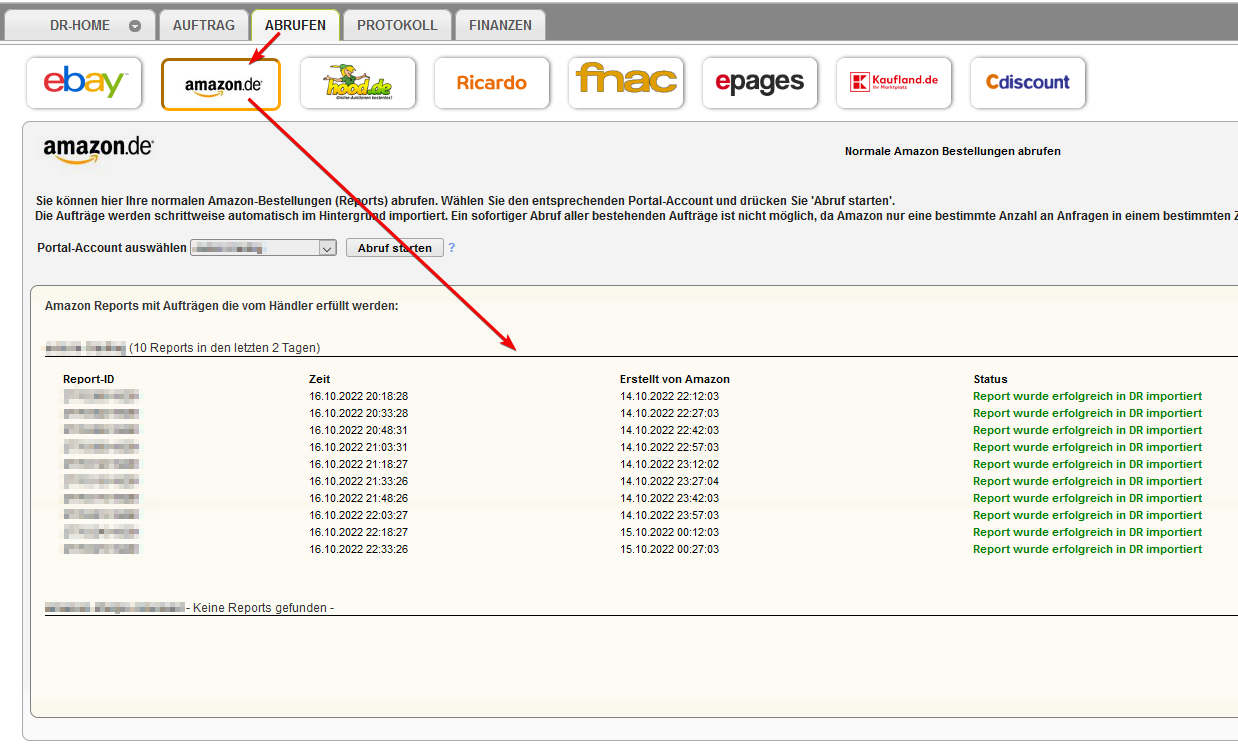Click the Erstellt von Amazon column header
The height and width of the screenshot is (754, 1238).
675,379
